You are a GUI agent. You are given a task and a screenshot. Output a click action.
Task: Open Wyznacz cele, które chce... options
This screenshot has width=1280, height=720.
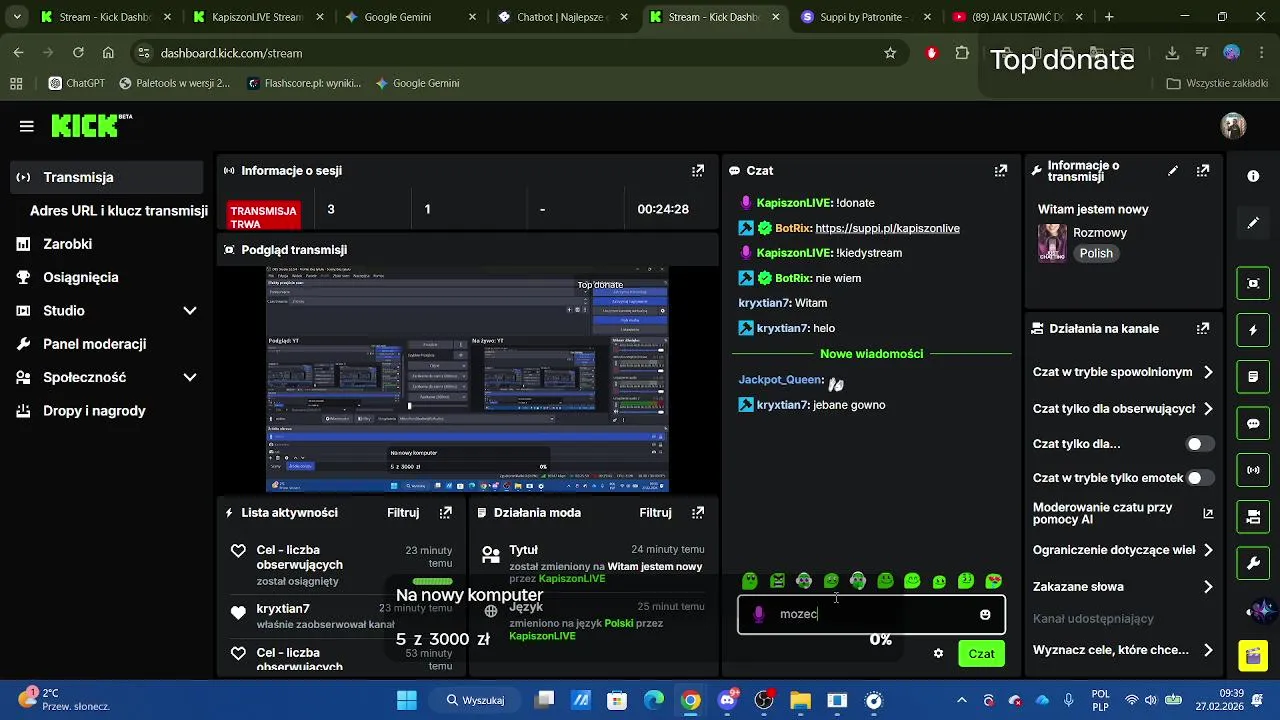point(1123,650)
